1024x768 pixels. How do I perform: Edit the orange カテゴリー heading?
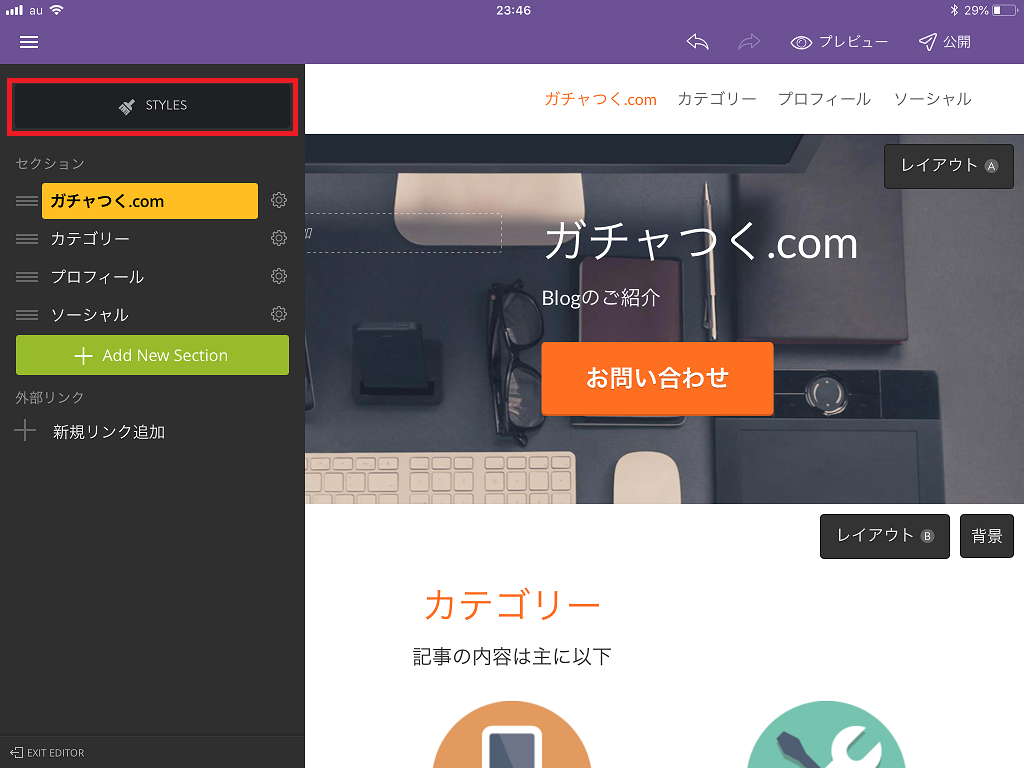(x=512, y=605)
